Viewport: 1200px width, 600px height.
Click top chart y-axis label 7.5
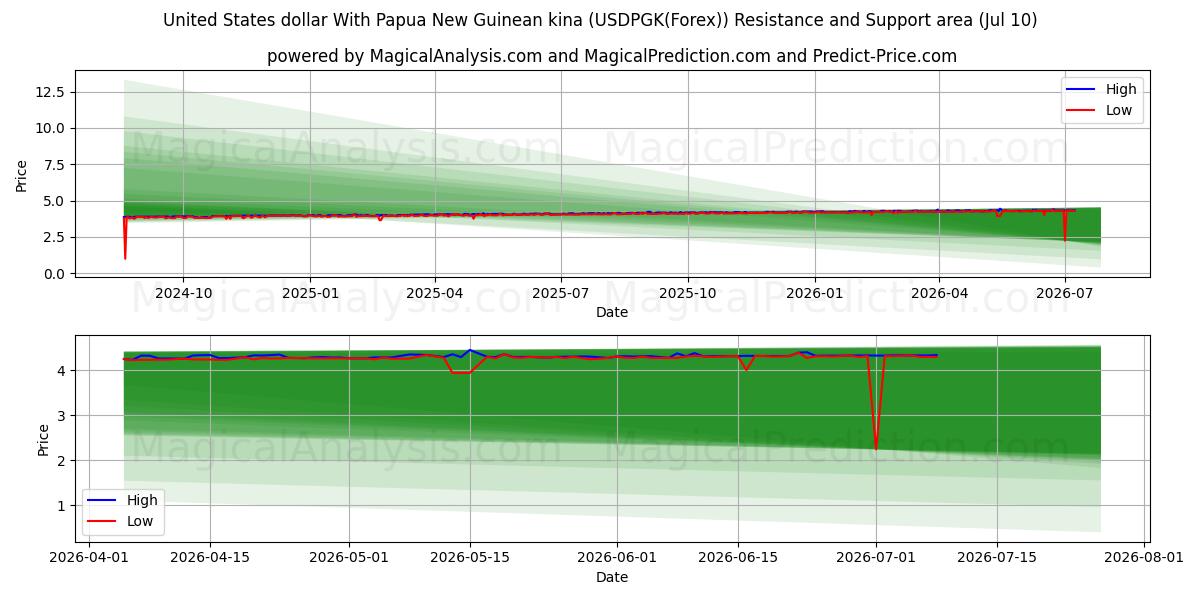click(x=53, y=165)
